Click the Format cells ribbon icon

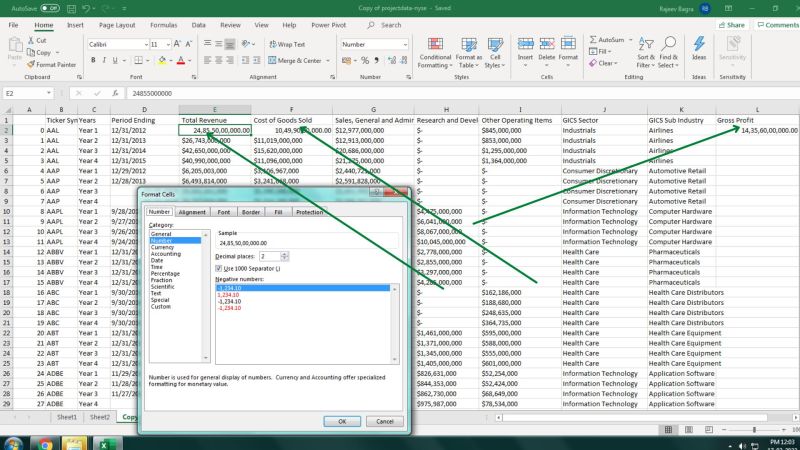568,44
